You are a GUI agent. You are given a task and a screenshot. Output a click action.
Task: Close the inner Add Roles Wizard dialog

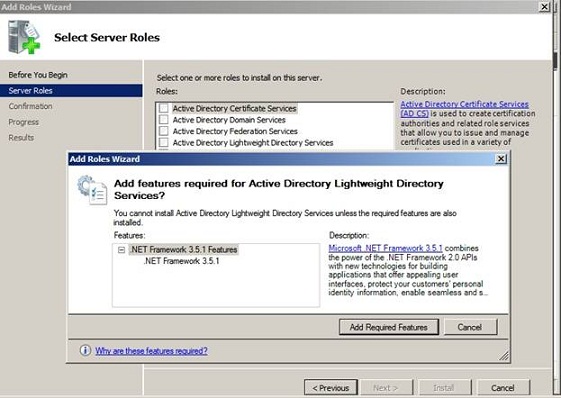[501, 159]
